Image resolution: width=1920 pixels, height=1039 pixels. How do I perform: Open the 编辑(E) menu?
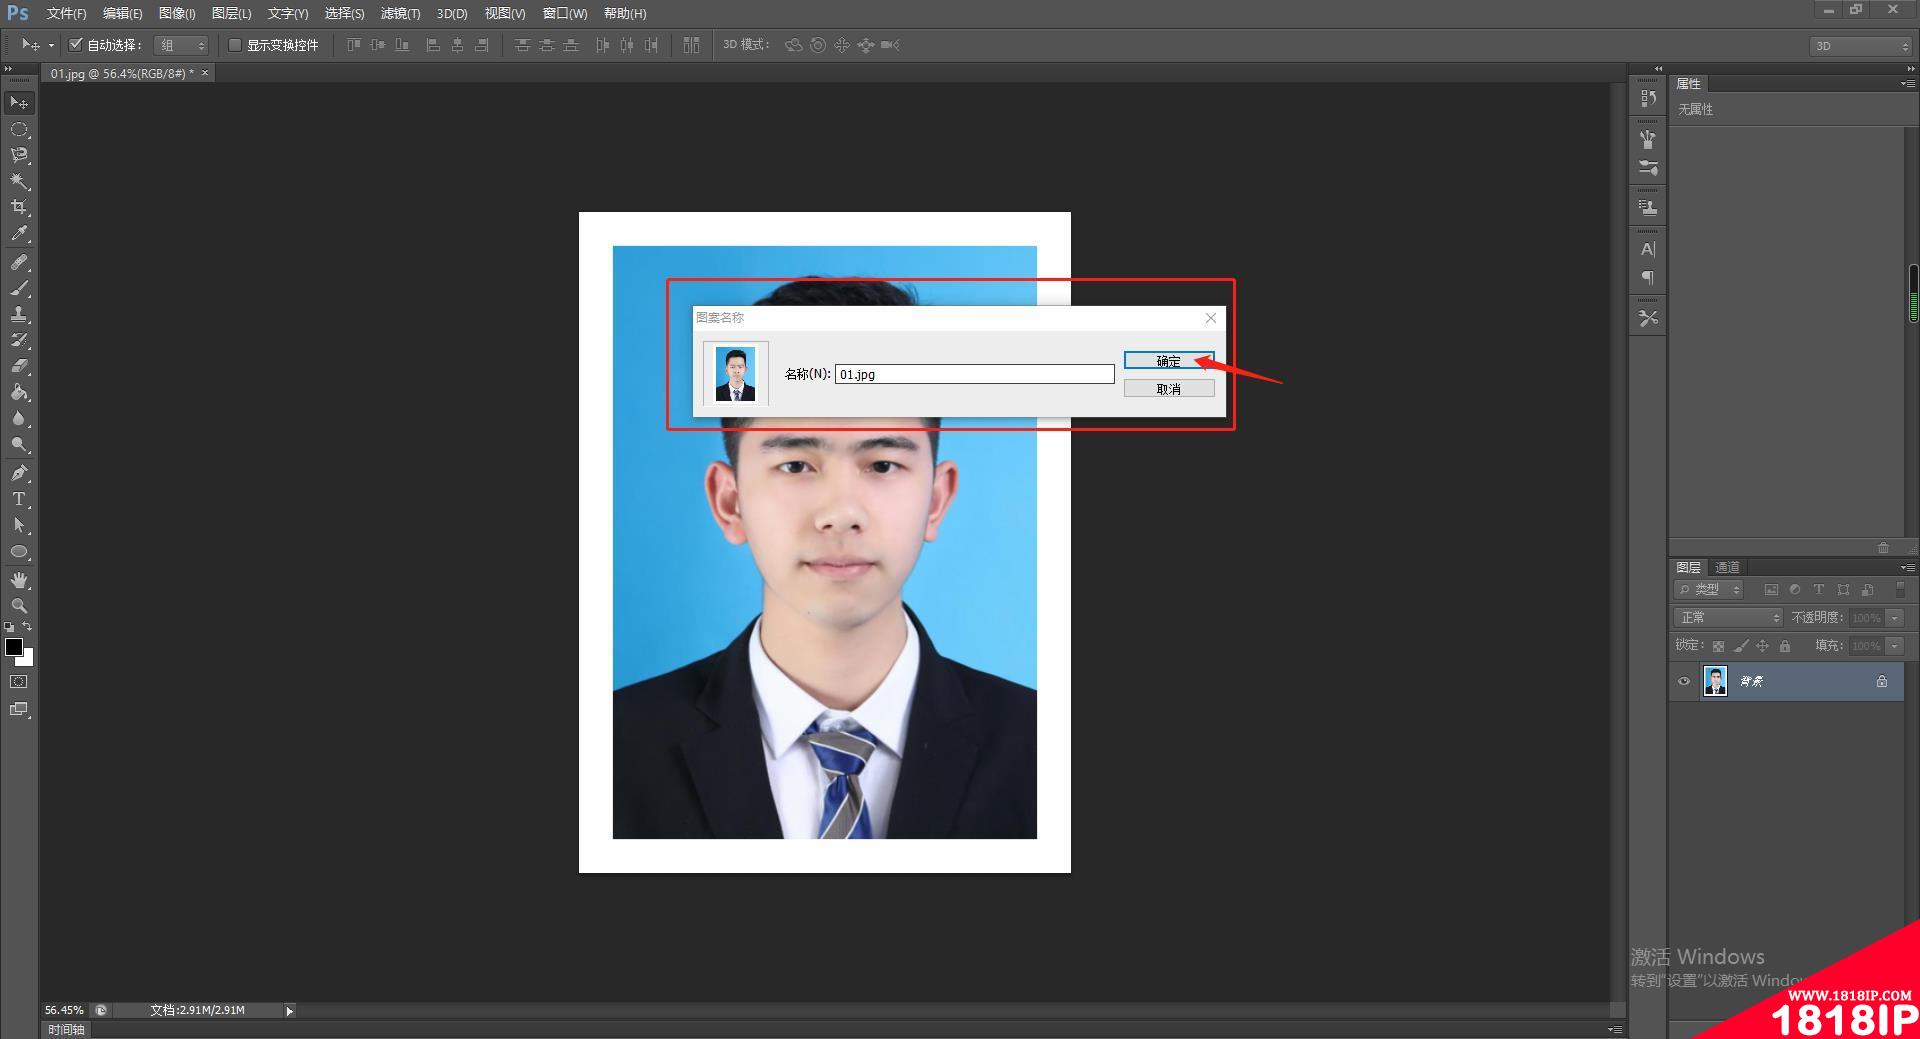point(122,13)
